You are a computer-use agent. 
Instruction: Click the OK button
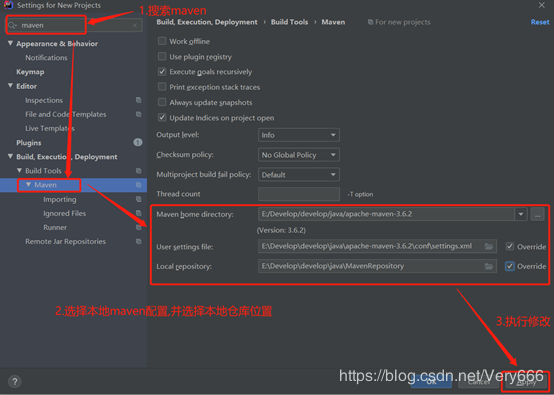pos(431,382)
